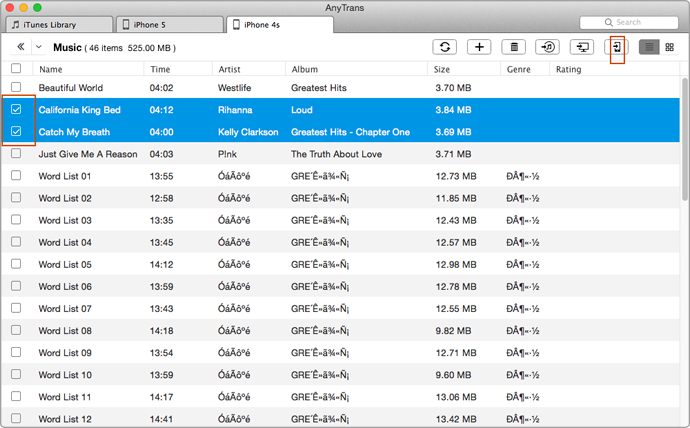Sort by the Artist column header
The image size is (690, 428).
pos(249,69)
